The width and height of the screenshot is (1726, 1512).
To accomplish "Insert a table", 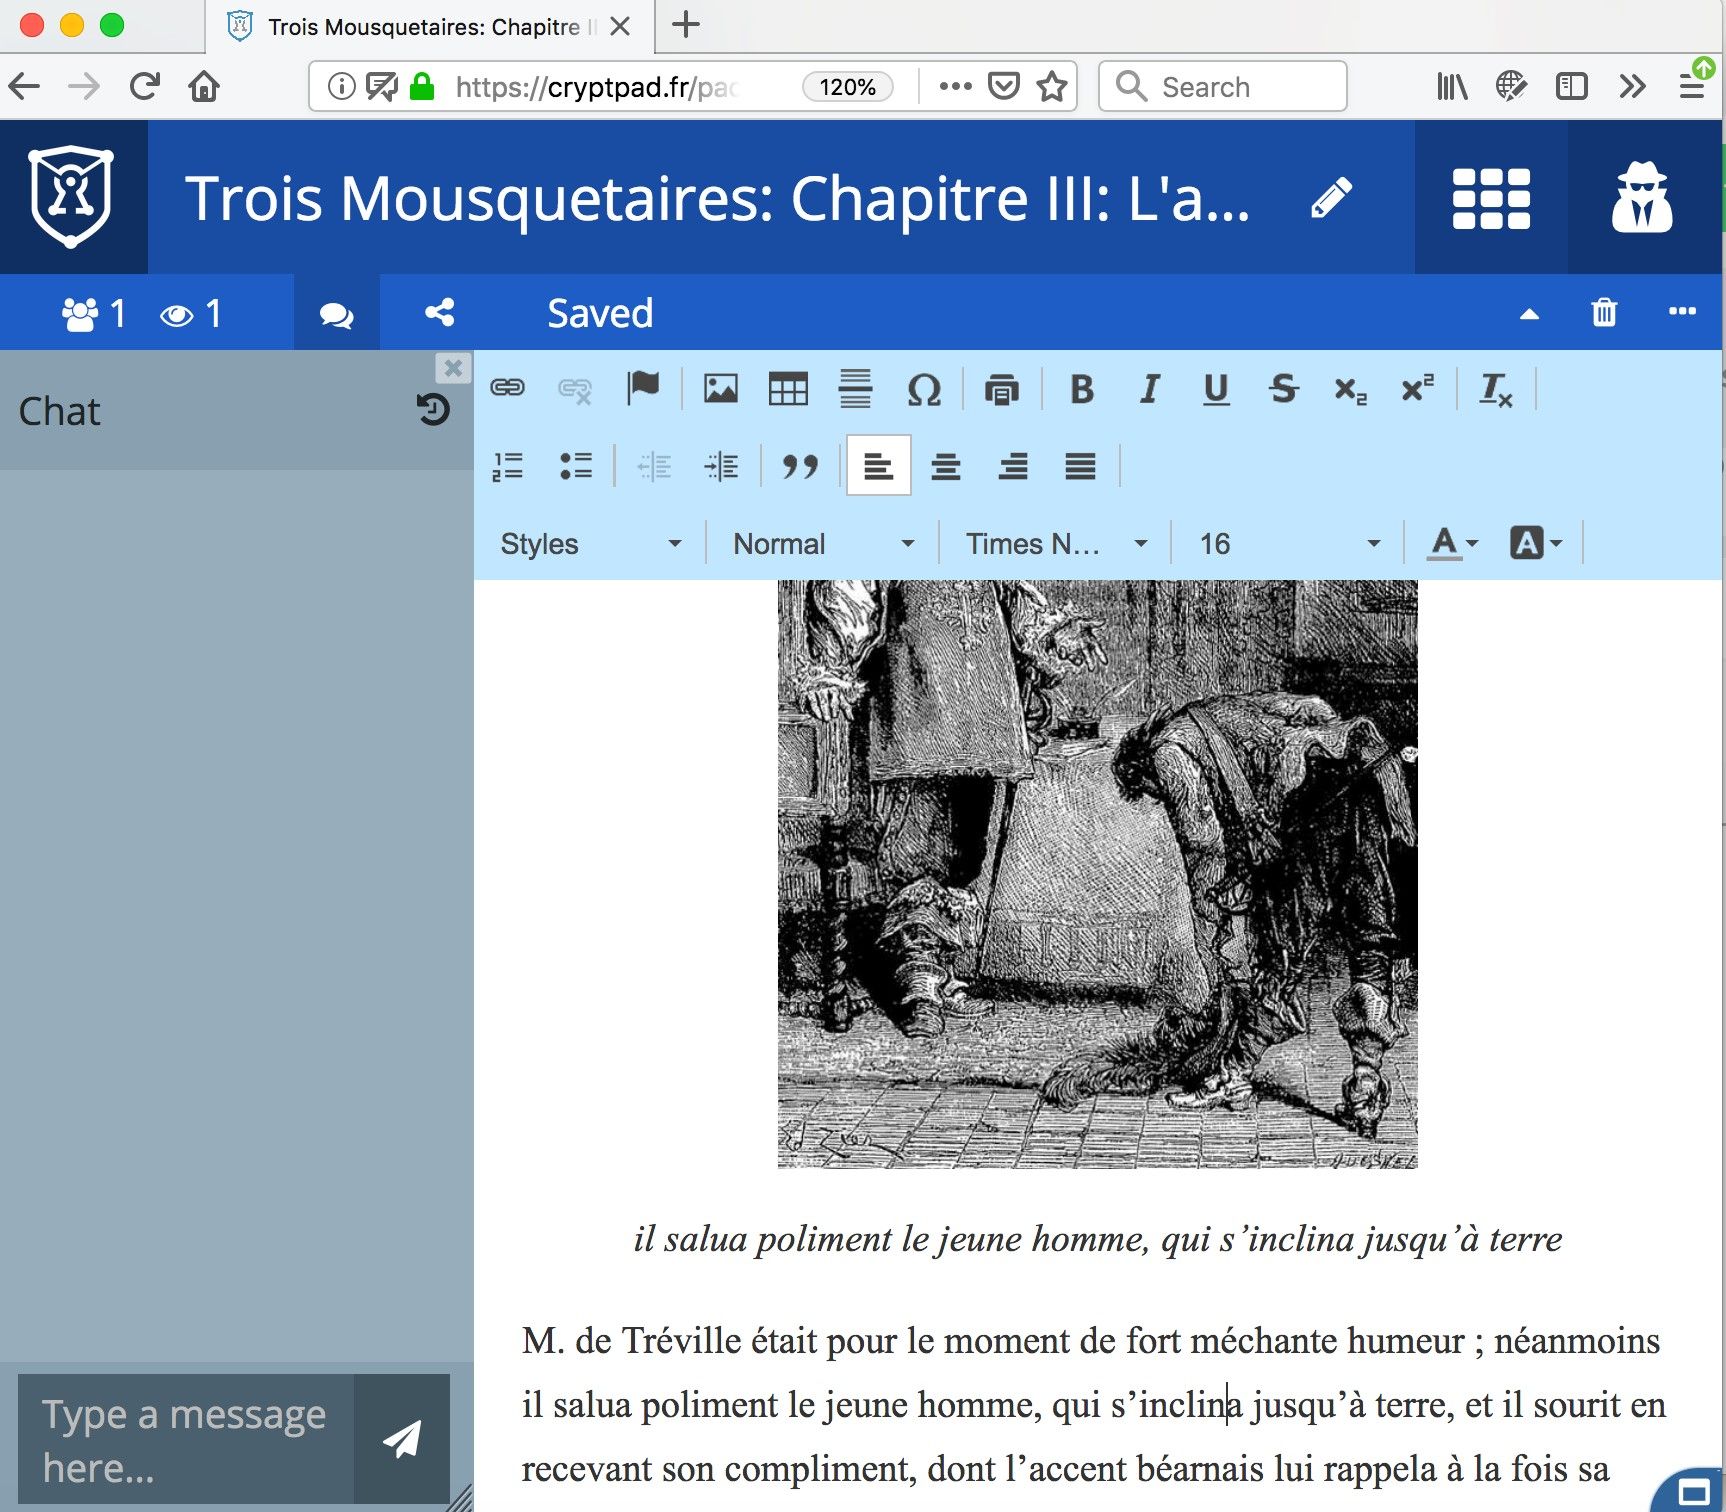I will (x=788, y=388).
